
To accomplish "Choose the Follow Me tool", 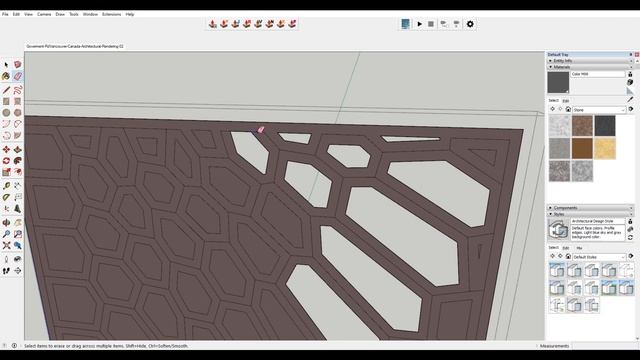I will click(18, 161).
